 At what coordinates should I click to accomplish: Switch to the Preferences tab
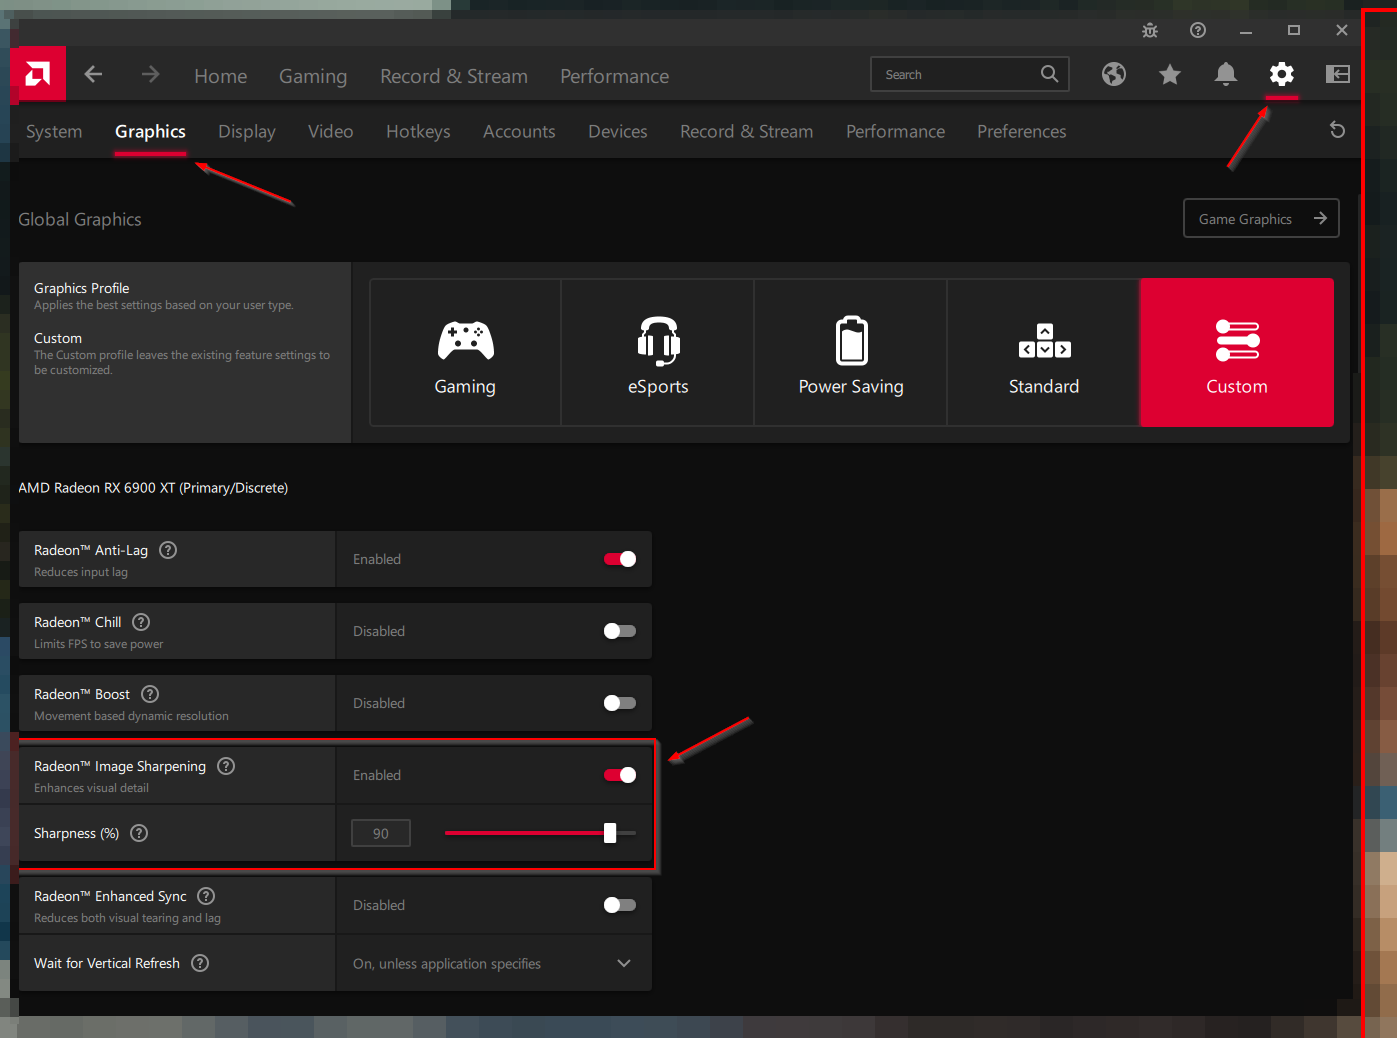1022,131
